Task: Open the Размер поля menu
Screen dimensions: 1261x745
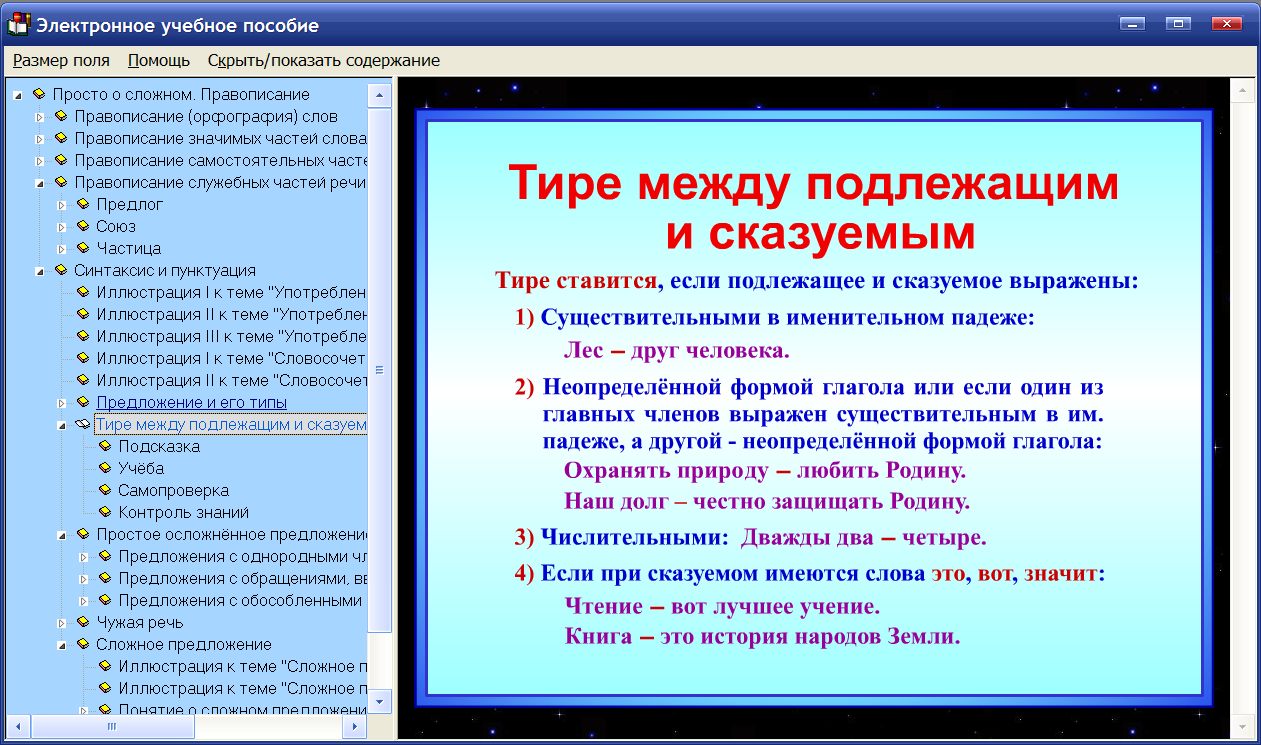Action: (x=61, y=60)
